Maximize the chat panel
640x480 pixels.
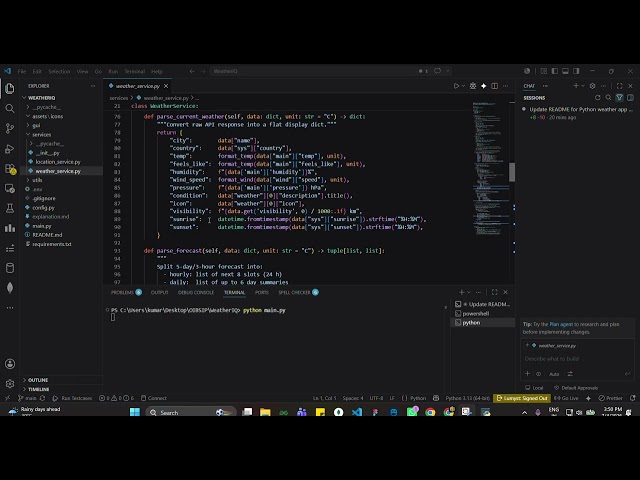pyautogui.click(x=620, y=86)
